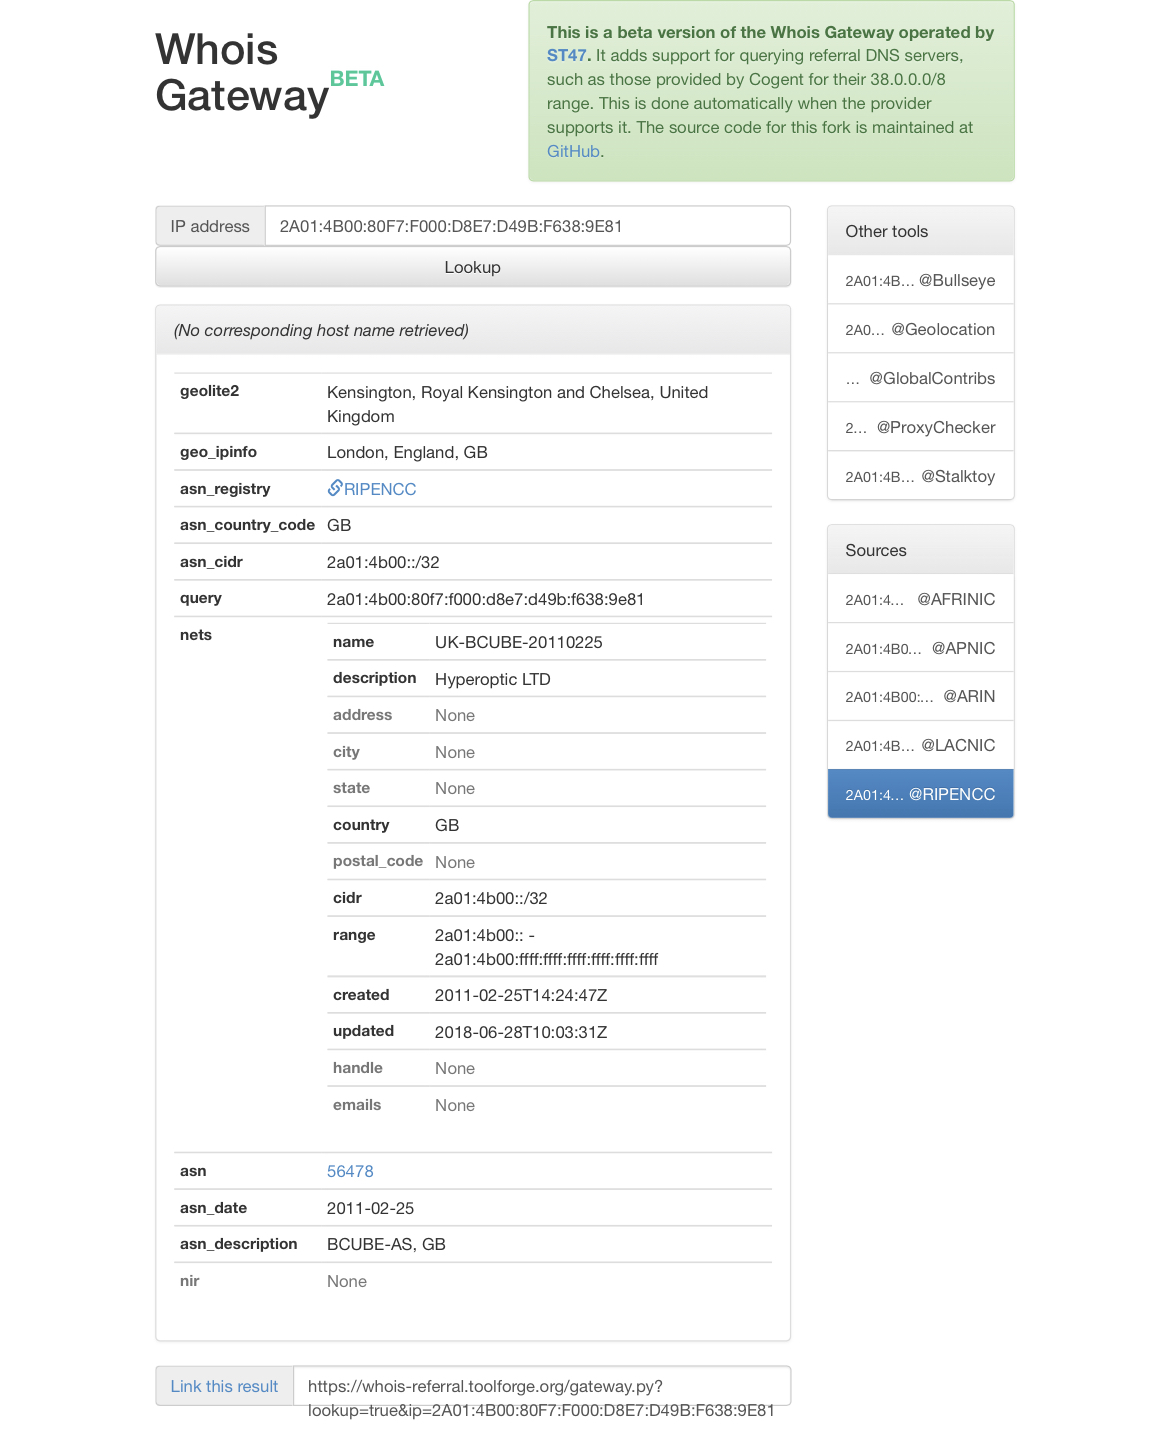Click the Link this result link
The height and width of the screenshot is (1445, 1170).
pyautogui.click(x=224, y=1386)
